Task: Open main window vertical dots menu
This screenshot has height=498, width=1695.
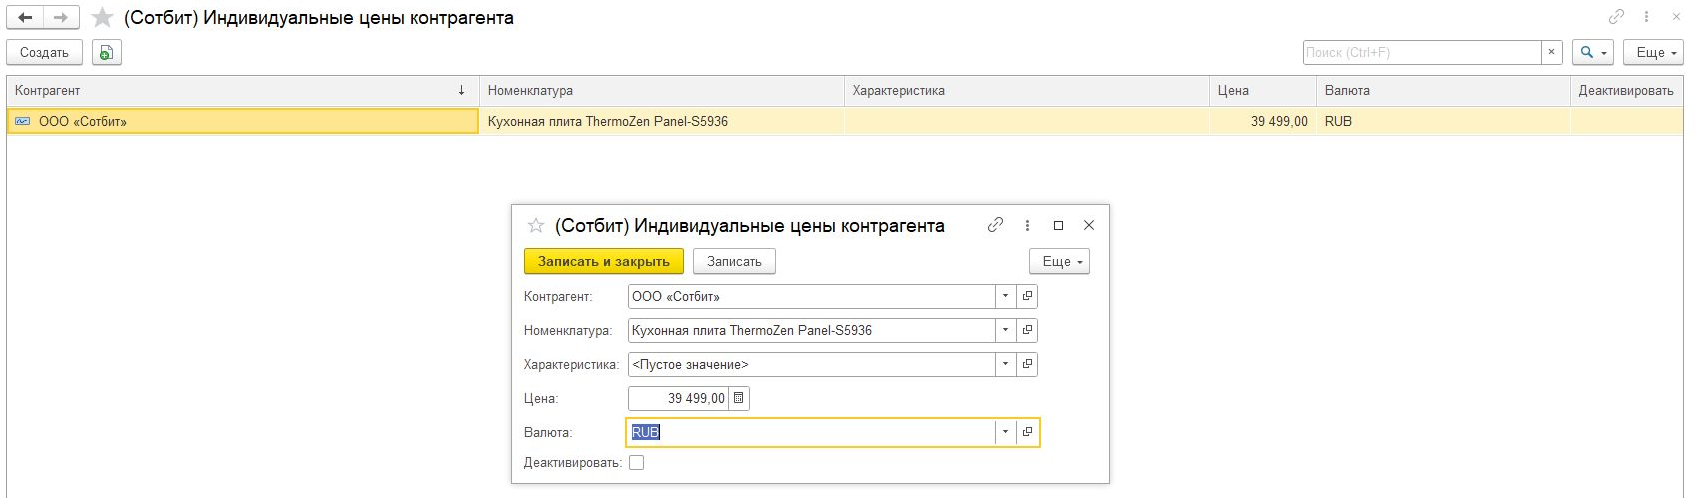Action: tap(1646, 17)
